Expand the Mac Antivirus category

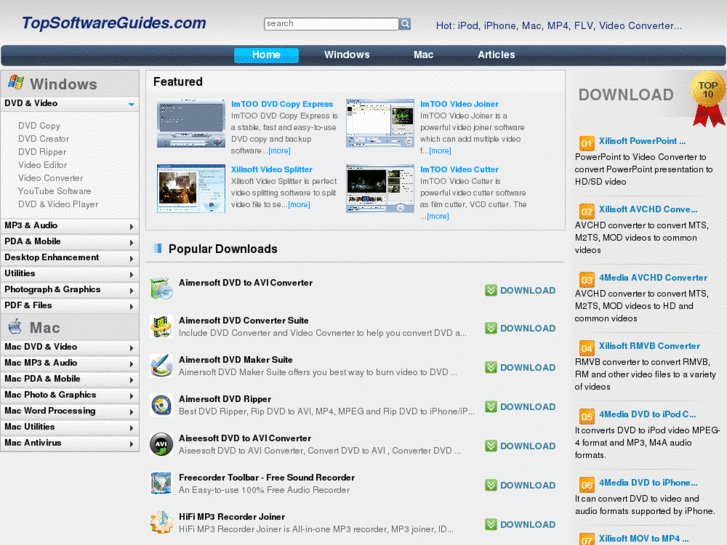[x=70, y=443]
